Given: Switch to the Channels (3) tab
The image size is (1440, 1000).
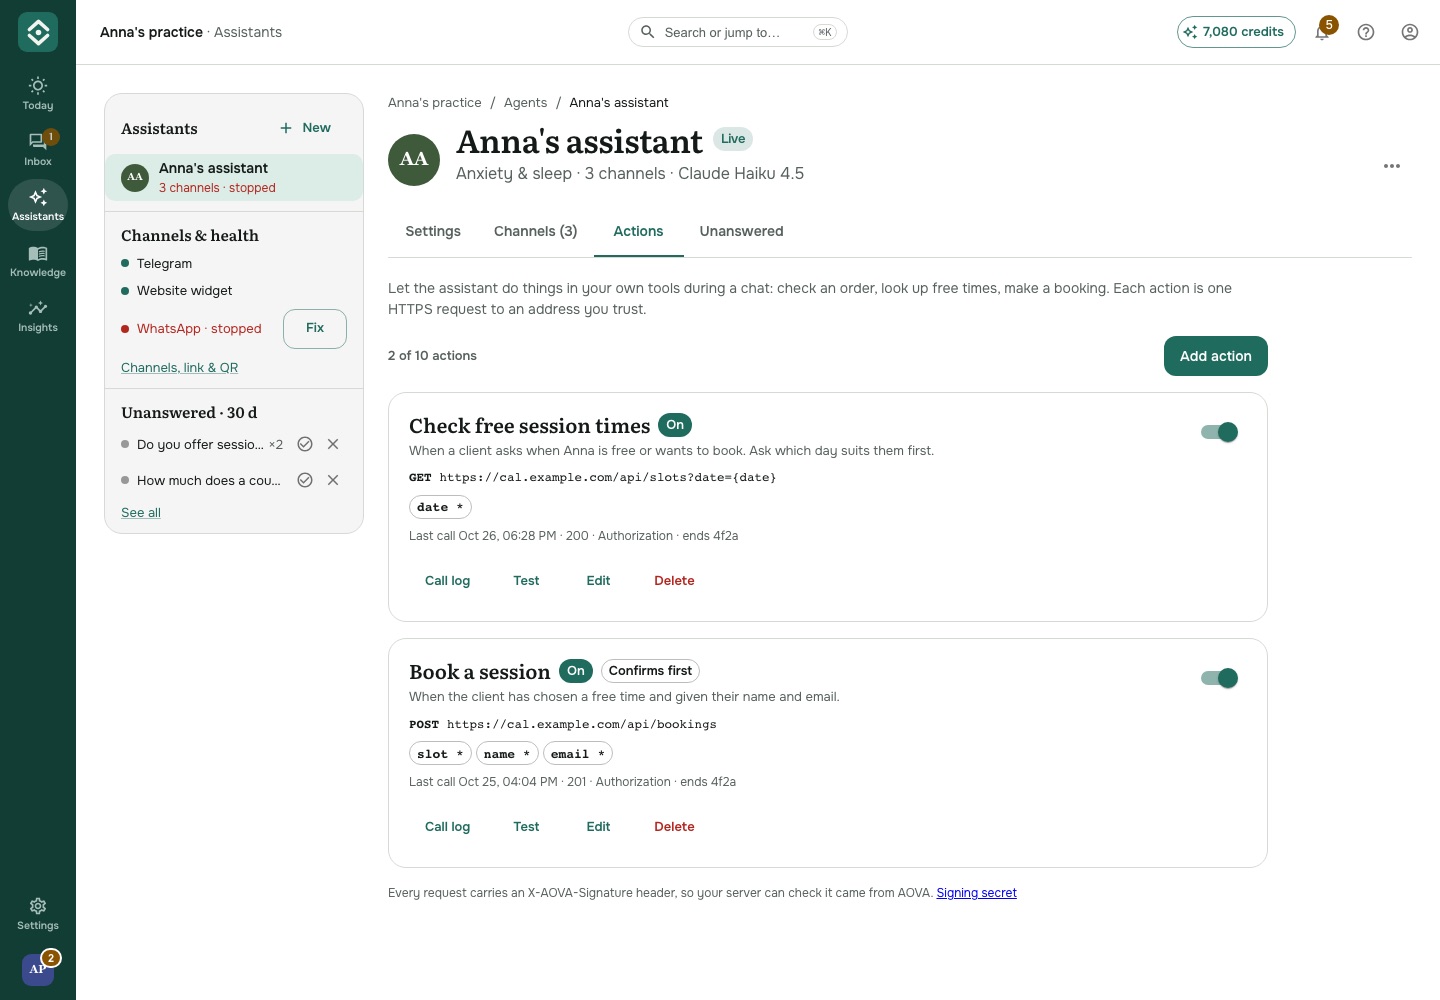Looking at the screenshot, I should coord(535,231).
